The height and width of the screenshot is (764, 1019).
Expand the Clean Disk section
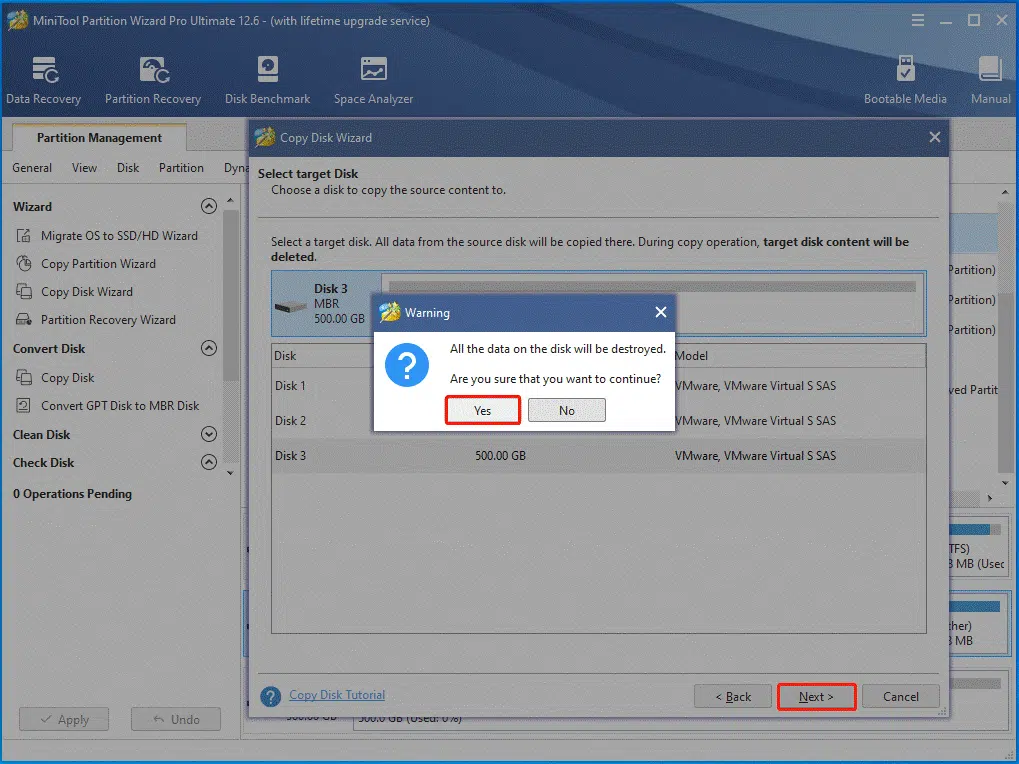tap(209, 435)
